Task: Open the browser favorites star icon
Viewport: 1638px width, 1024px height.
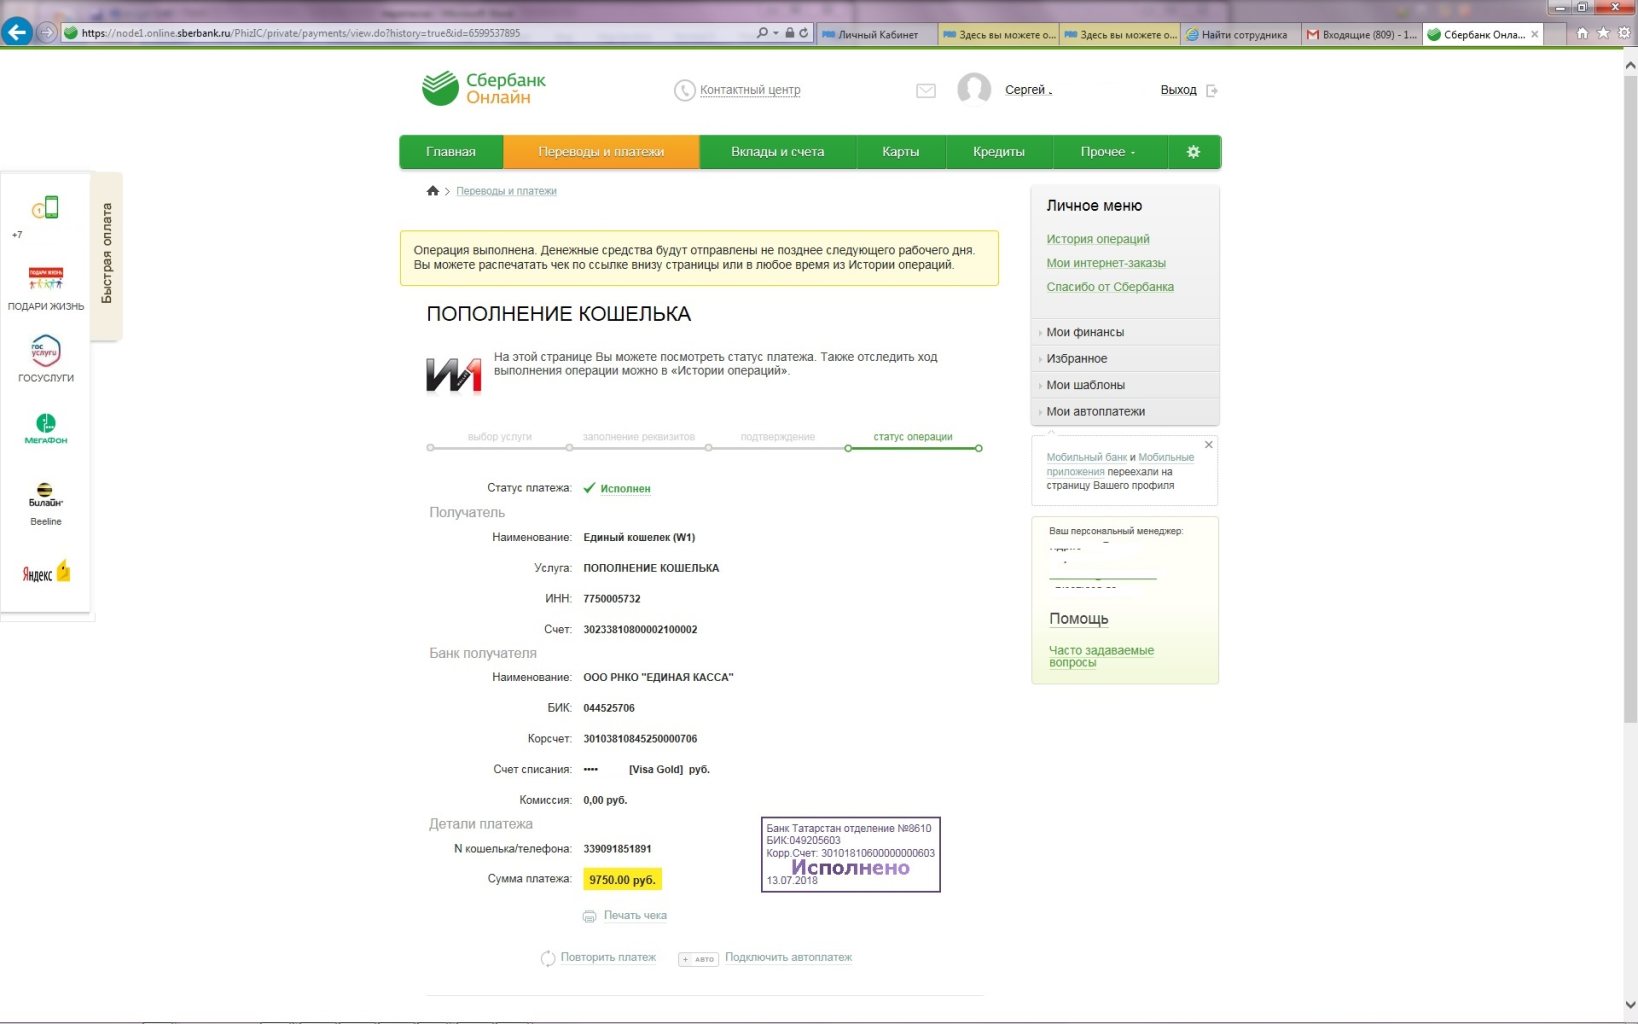Action: click(1603, 33)
